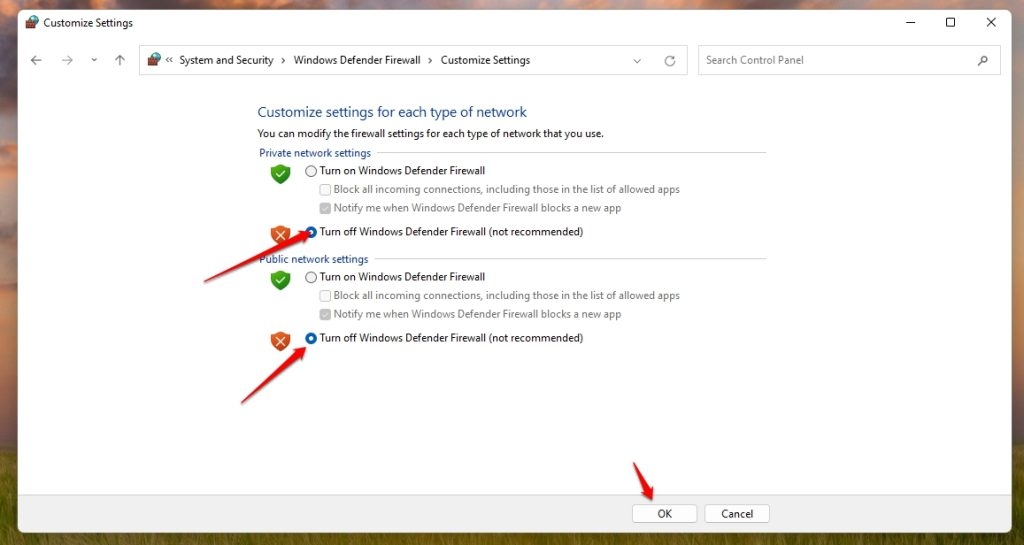Image resolution: width=1024 pixels, height=545 pixels.
Task: Click the Public network settings heading
Action: pos(313,259)
